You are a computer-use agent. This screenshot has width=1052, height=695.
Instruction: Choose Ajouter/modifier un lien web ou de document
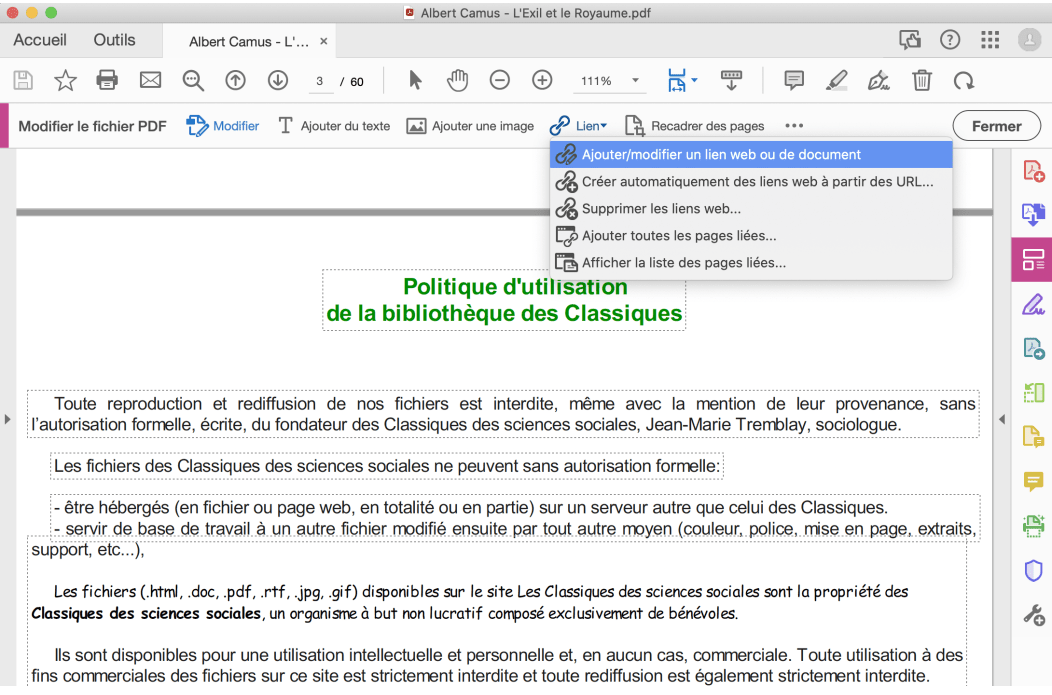[x=751, y=154]
